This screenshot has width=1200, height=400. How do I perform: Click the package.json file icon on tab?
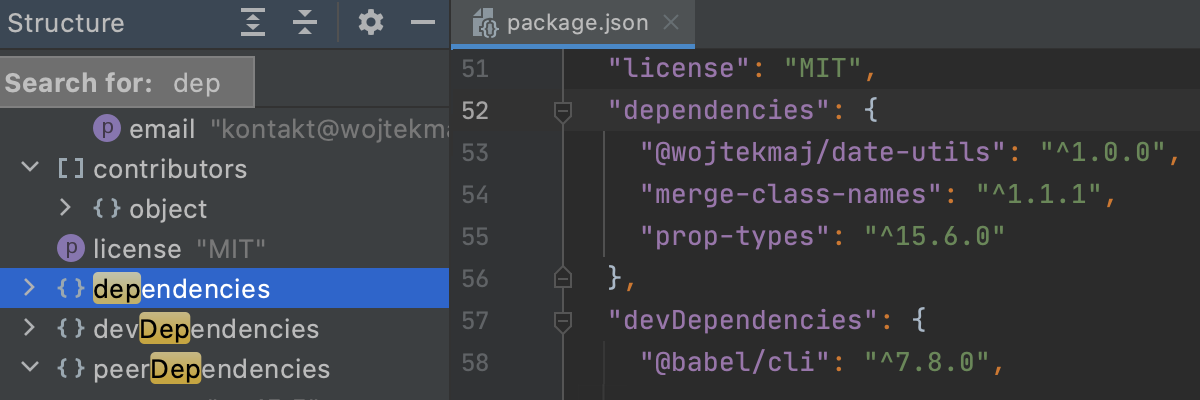tap(485, 24)
